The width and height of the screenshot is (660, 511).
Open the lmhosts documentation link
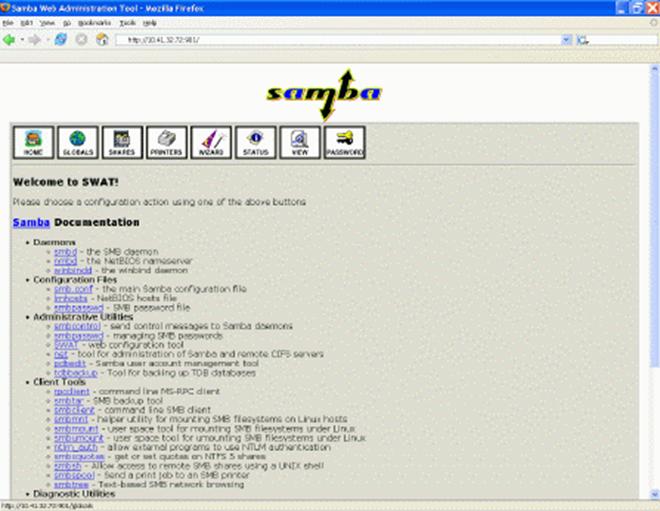[71, 298]
